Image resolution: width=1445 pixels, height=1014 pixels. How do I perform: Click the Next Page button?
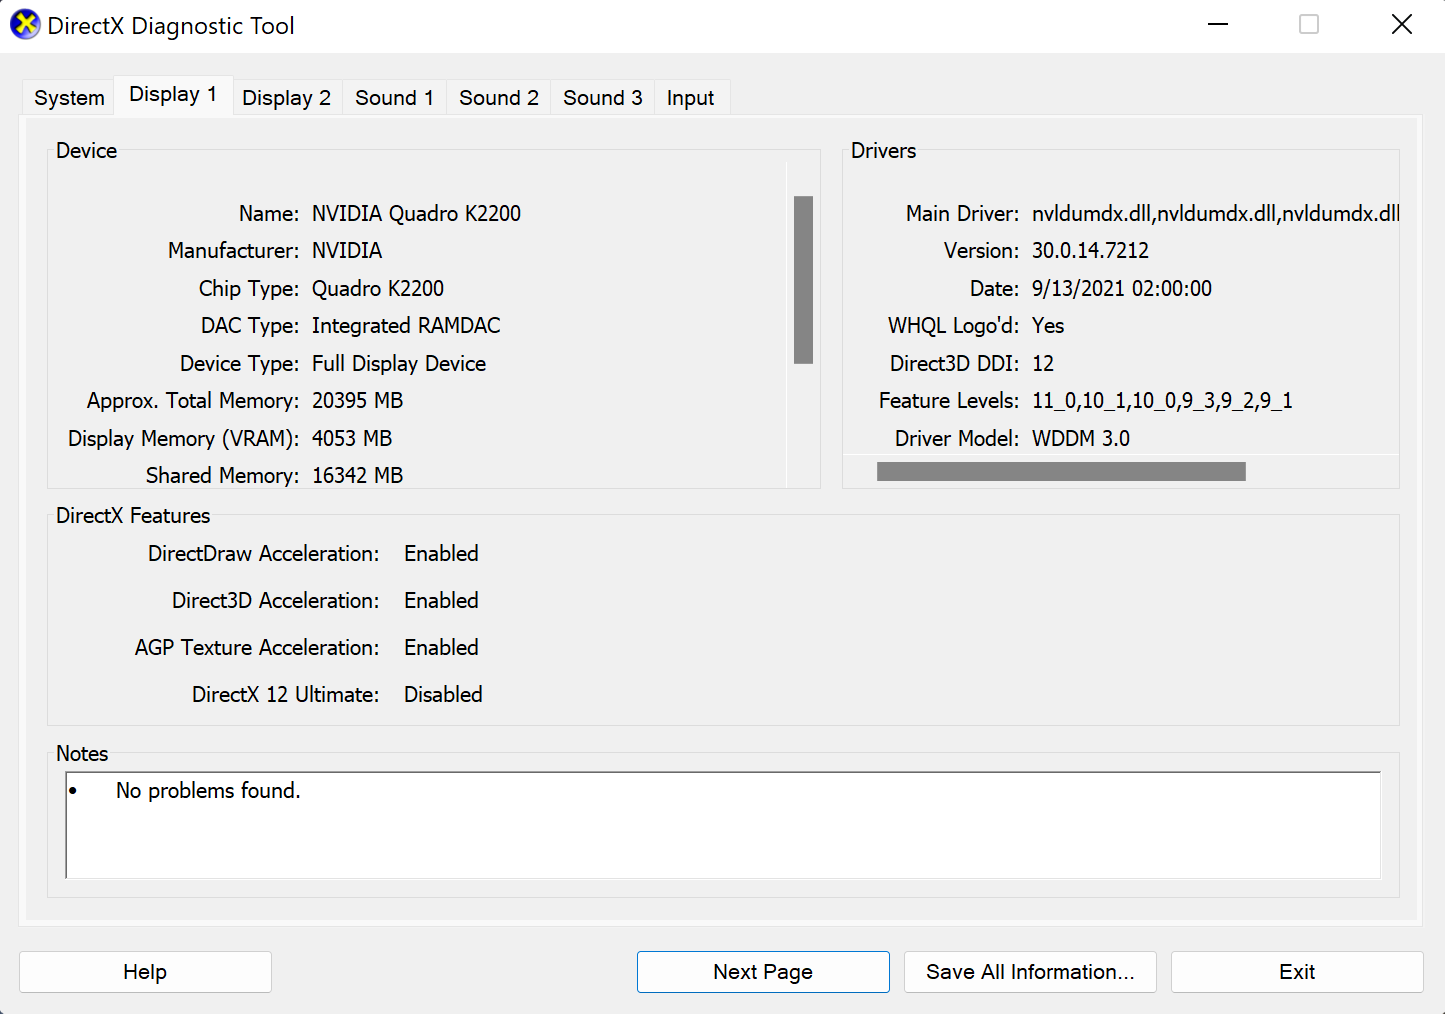point(762,972)
